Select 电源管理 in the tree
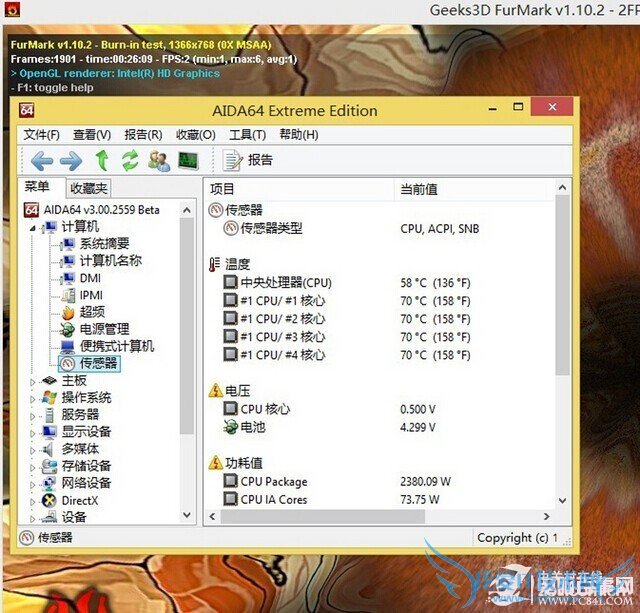Viewport: 640px width, 613px height. 104,329
